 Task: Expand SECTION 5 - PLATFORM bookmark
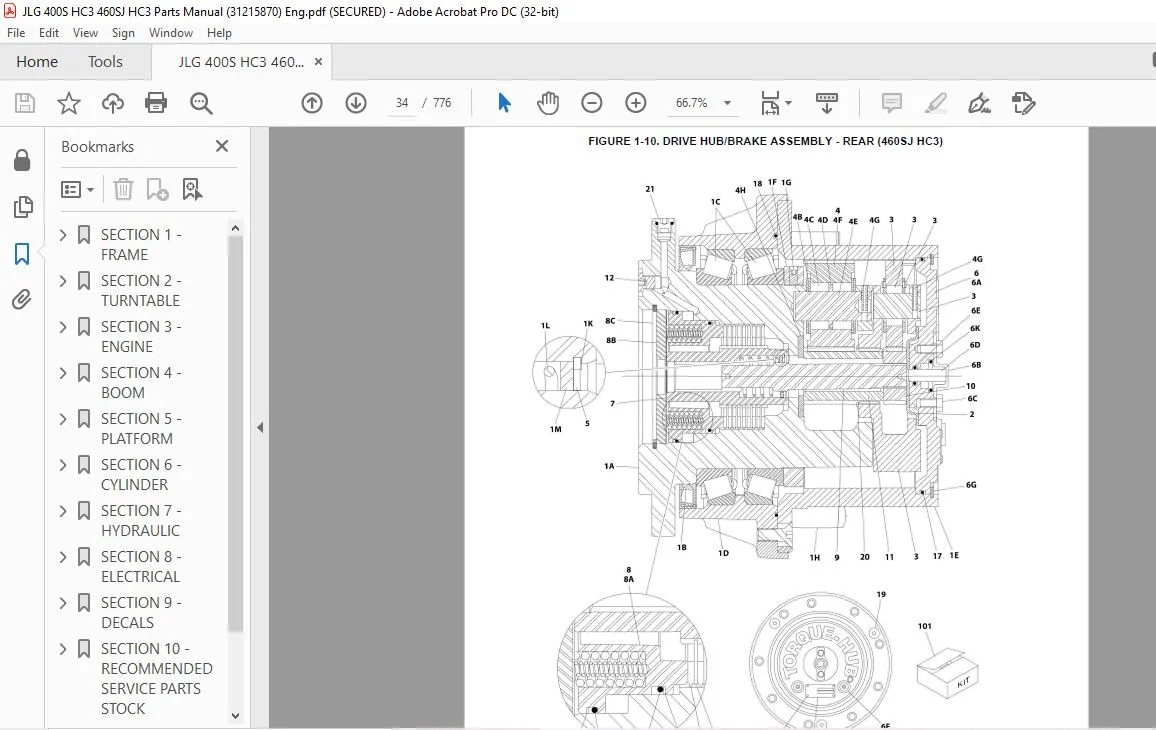tap(63, 419)
